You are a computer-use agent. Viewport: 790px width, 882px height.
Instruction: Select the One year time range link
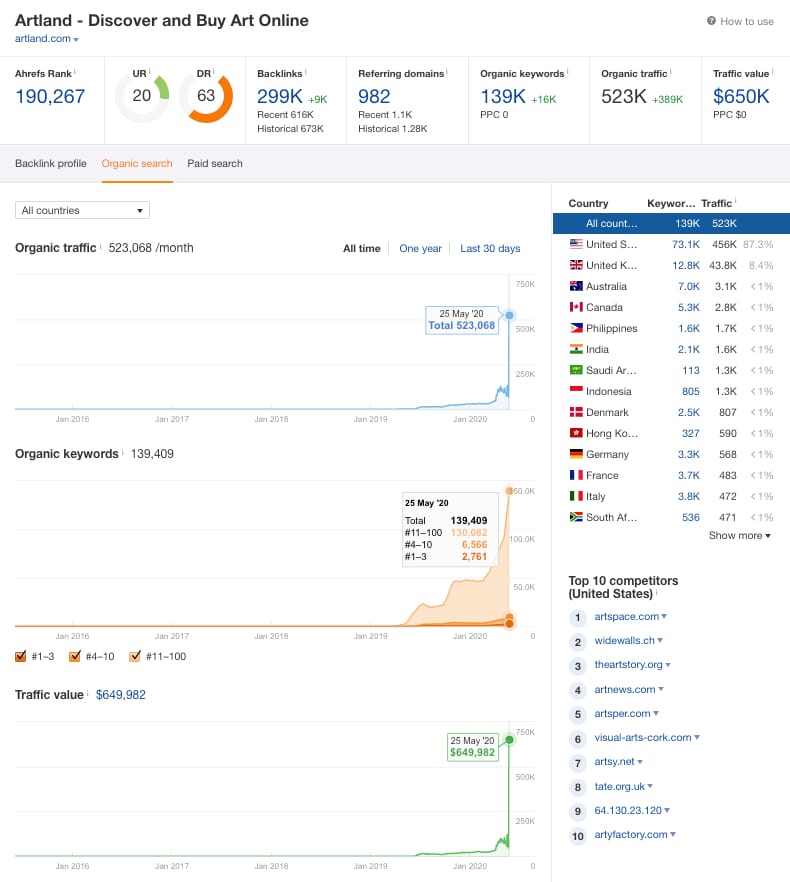pyautogui.click(x=420, y=249)
